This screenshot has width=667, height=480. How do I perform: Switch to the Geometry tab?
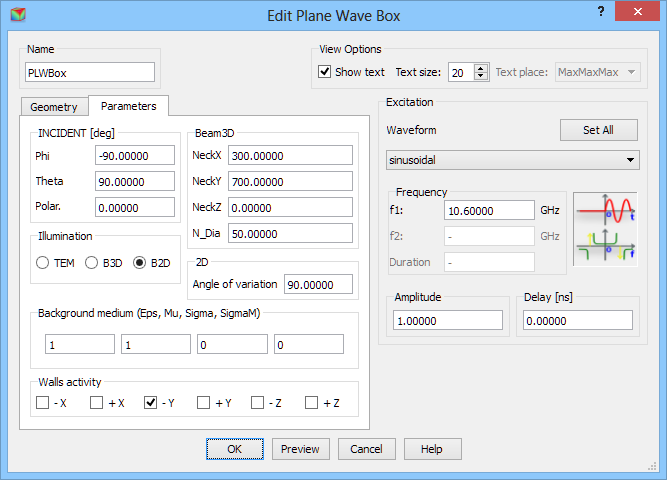[x=54, y=107]
